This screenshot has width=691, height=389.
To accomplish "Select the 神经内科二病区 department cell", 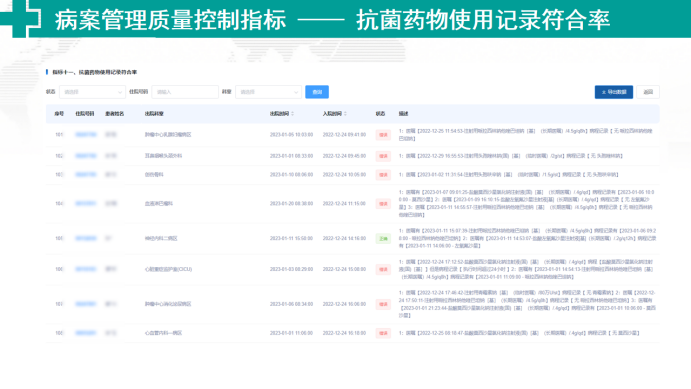I will click(x=161, y=238).
